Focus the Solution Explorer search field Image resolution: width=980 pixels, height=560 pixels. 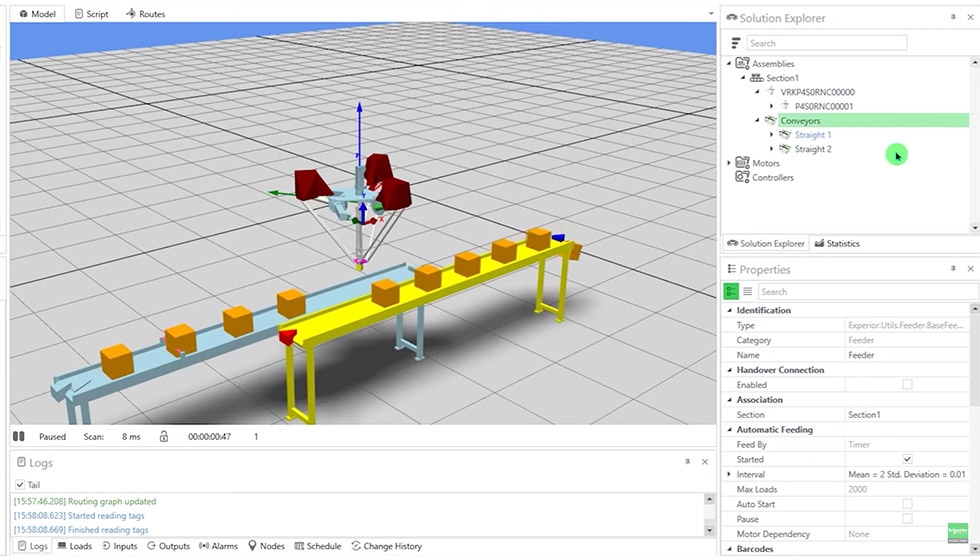826,43
